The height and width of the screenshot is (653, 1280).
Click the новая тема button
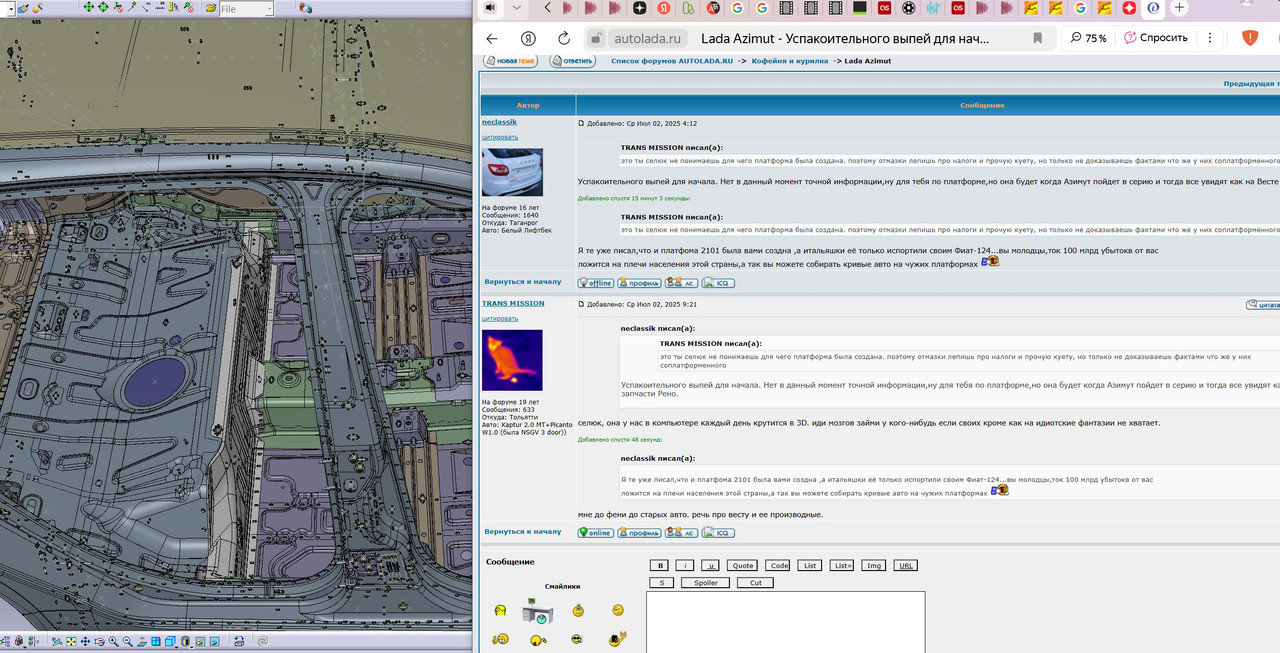pos(510,61)
